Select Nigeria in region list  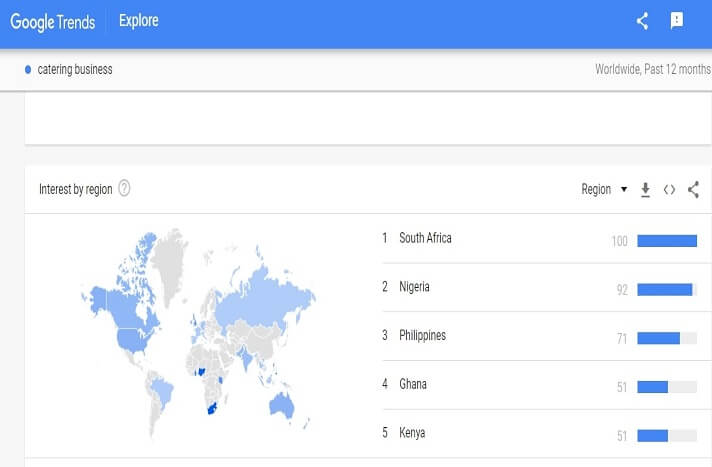tap(414, 287)
